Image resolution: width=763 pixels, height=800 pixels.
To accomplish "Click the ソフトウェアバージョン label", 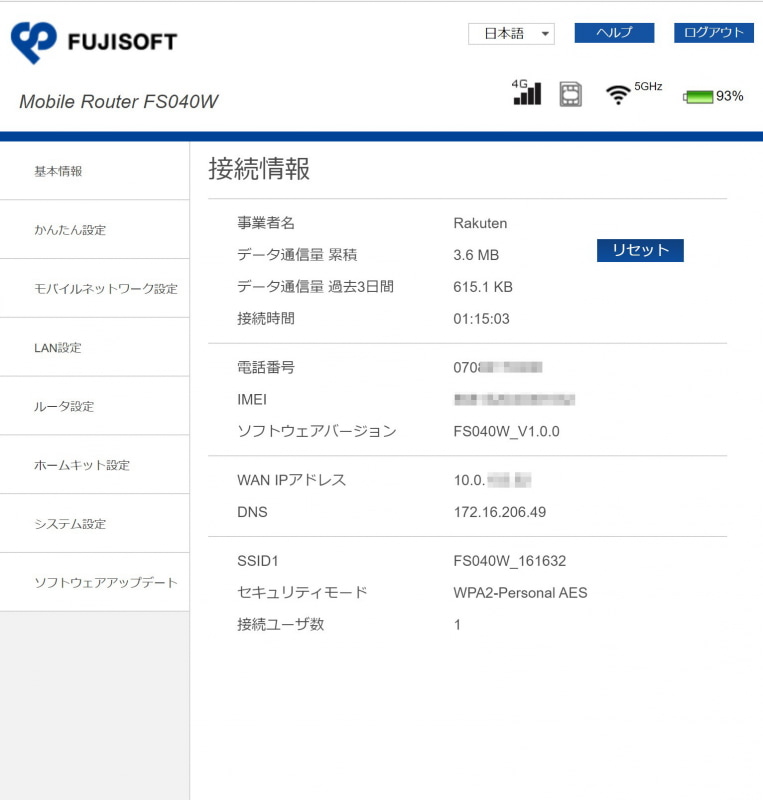I will click(317, 432).
